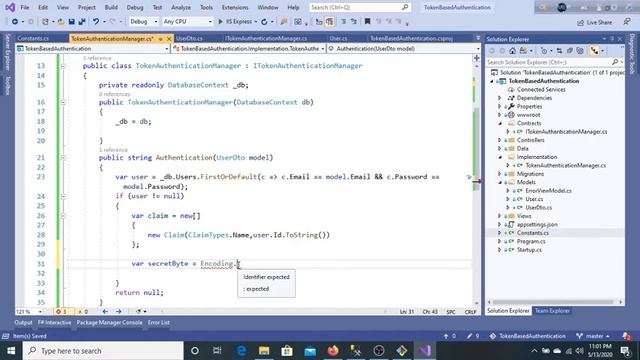Open the File menu
Image resolution: width=640 pixels, height=360 pixels.
25,7
